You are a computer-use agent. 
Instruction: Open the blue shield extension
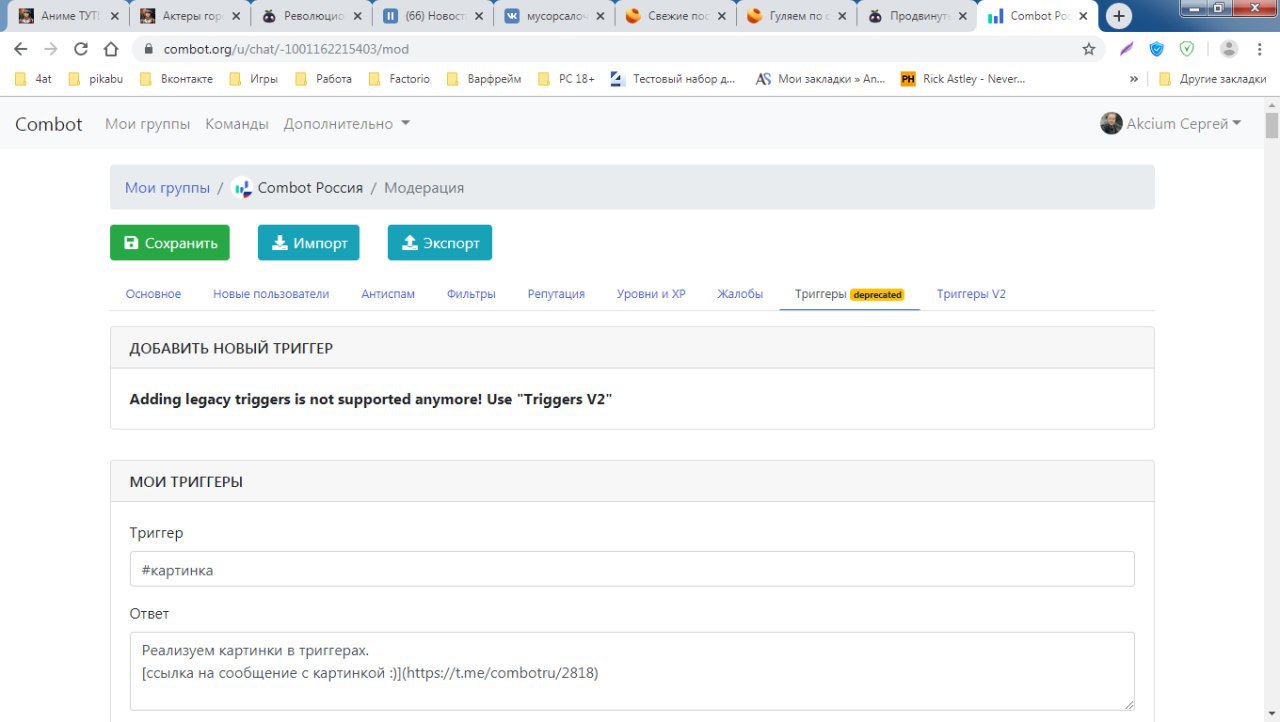click(x=1157, y=49)
